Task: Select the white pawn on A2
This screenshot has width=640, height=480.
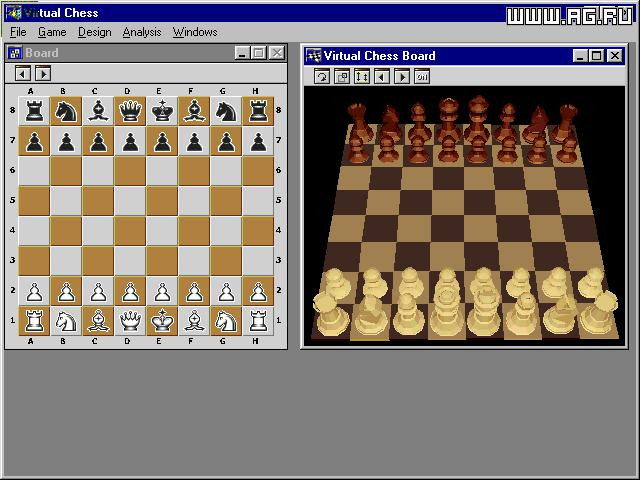Action: pos(34,291)
